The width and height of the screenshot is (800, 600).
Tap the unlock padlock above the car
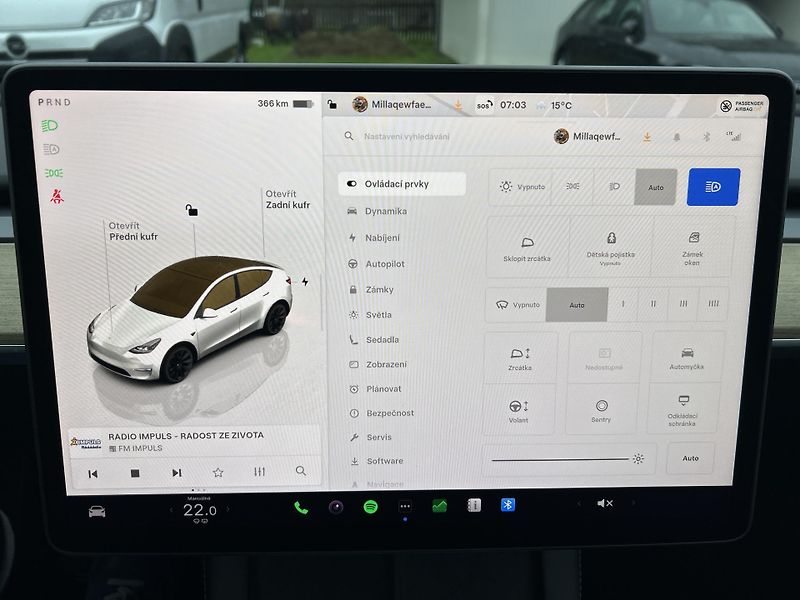191,210
